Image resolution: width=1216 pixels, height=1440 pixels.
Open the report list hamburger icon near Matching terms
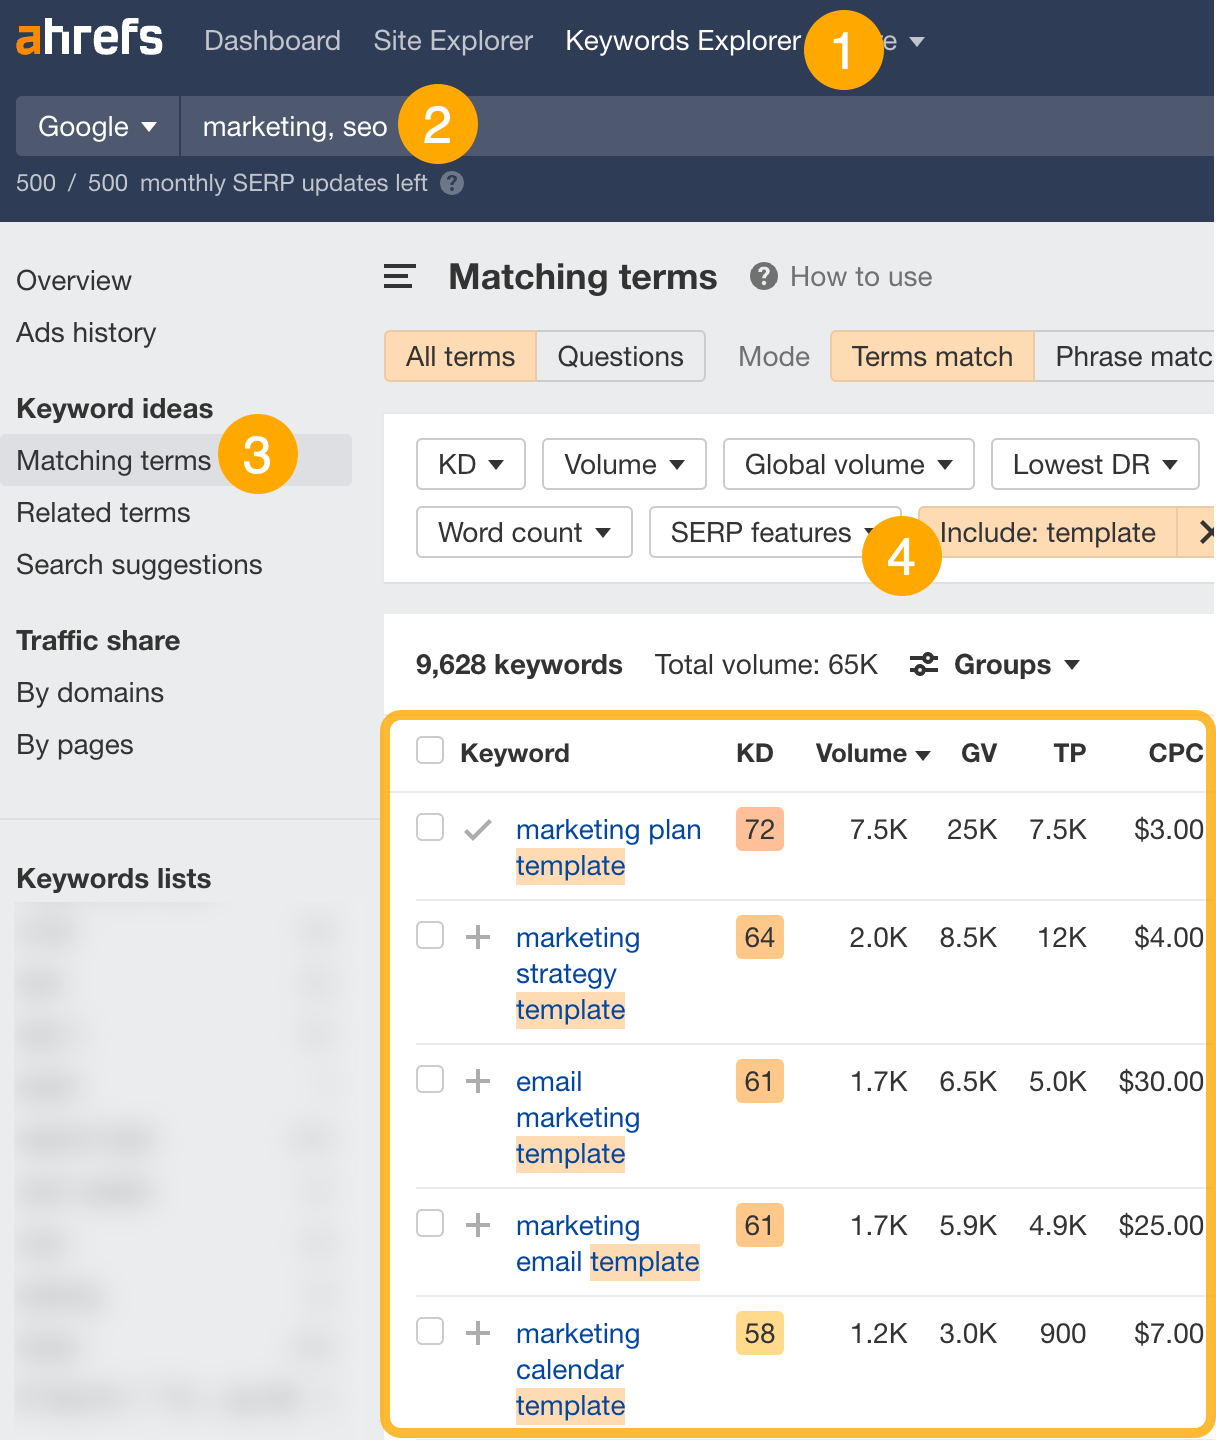click(x=397, y=277)
